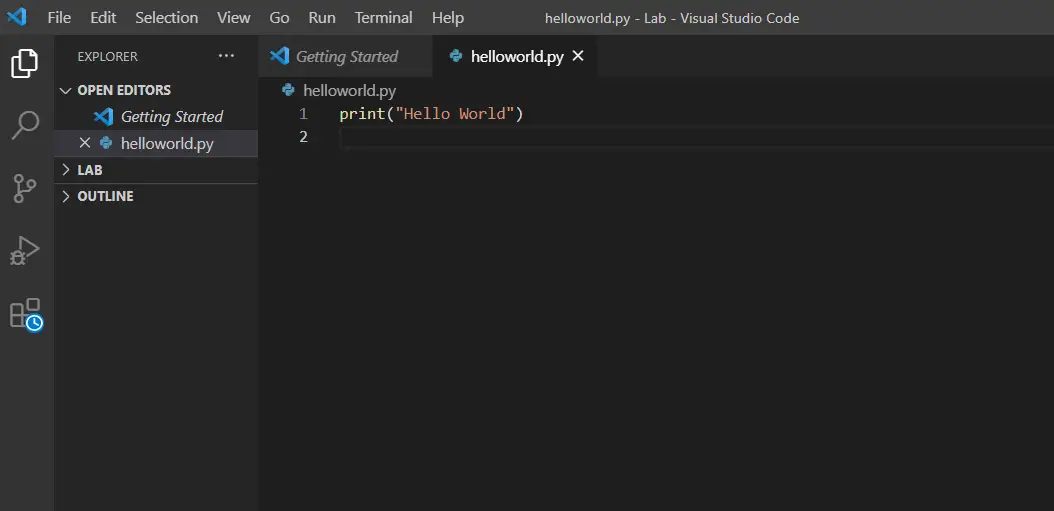Open the Terminal menu
Viewport: 1054px width, 511px height.
[x=384, y=17]
